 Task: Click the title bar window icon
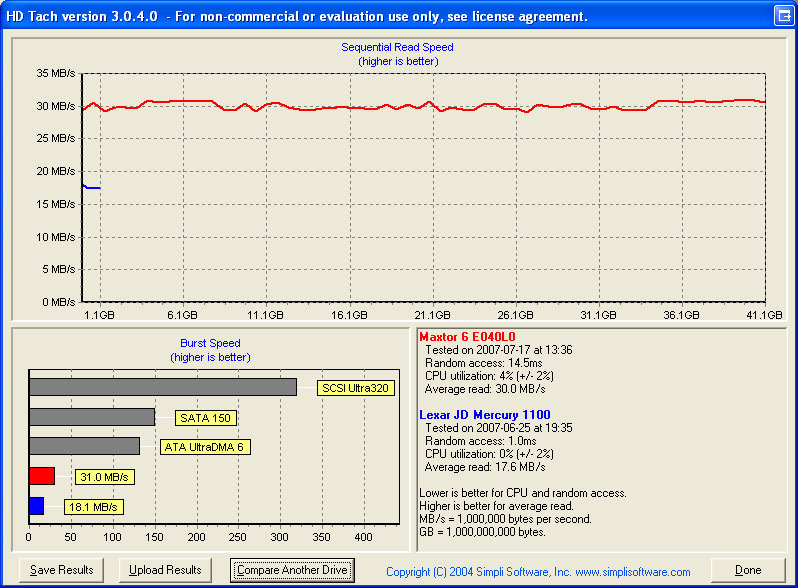pyautogui.click(x=783, y=16)
